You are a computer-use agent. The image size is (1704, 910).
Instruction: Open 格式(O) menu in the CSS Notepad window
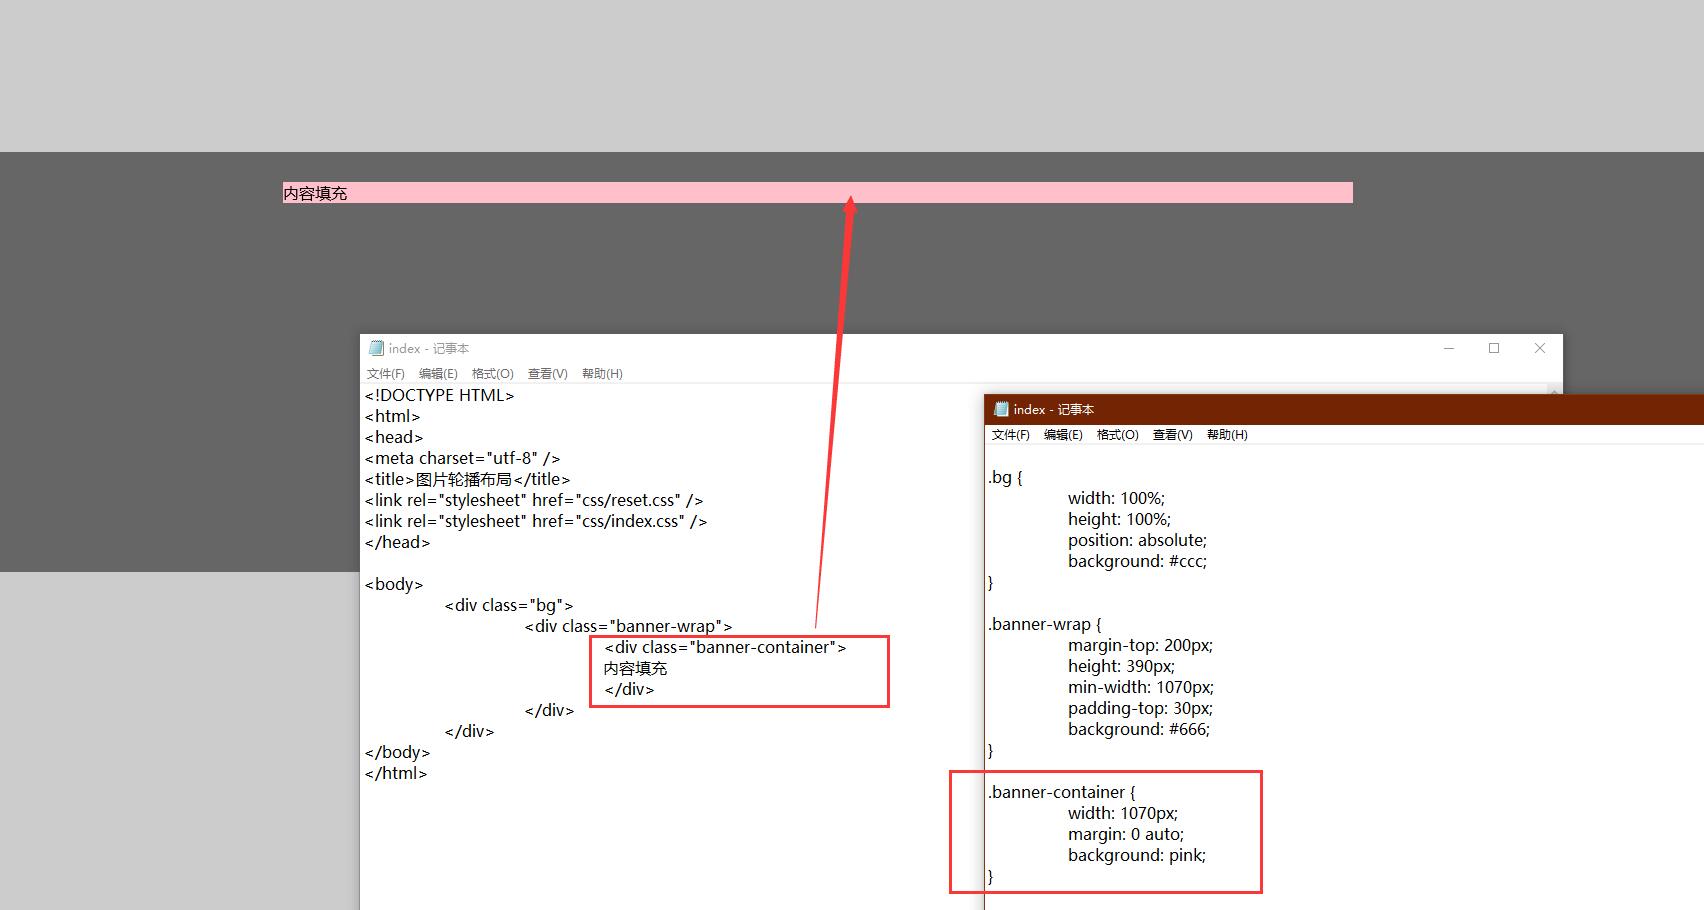click(x=1117, y=435)
